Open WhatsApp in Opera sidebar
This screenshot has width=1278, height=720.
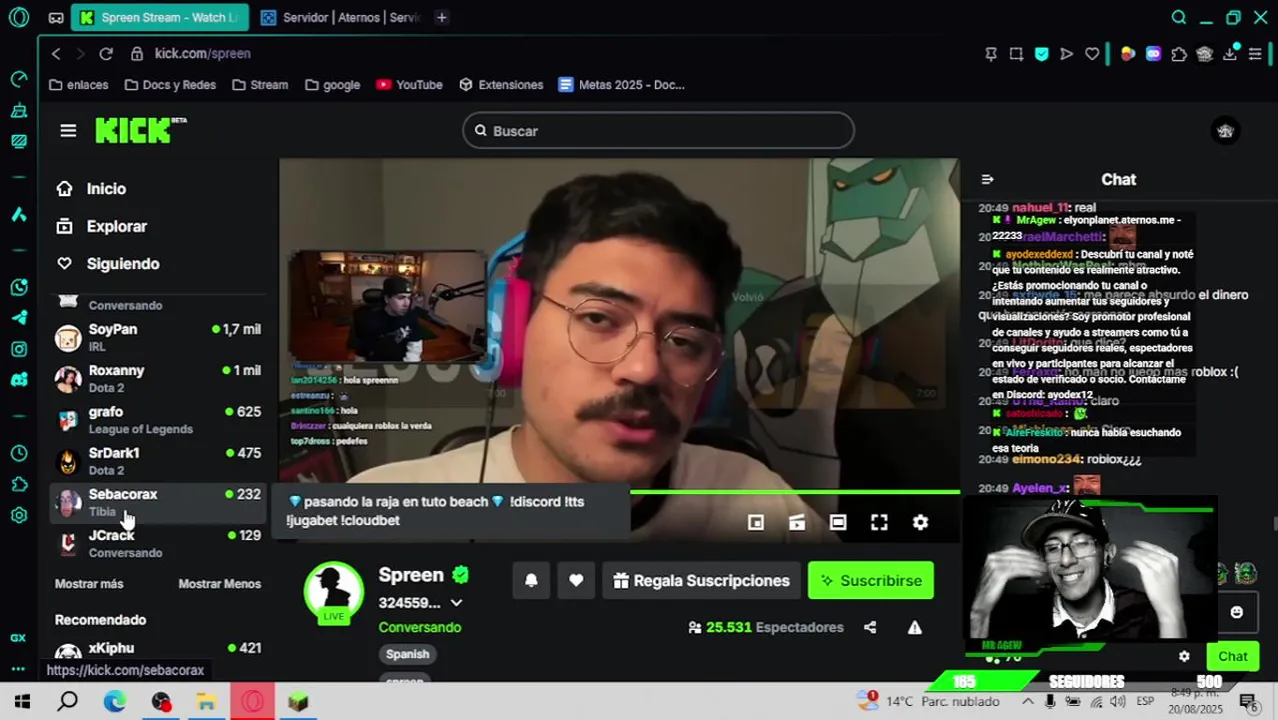point(18,288)
